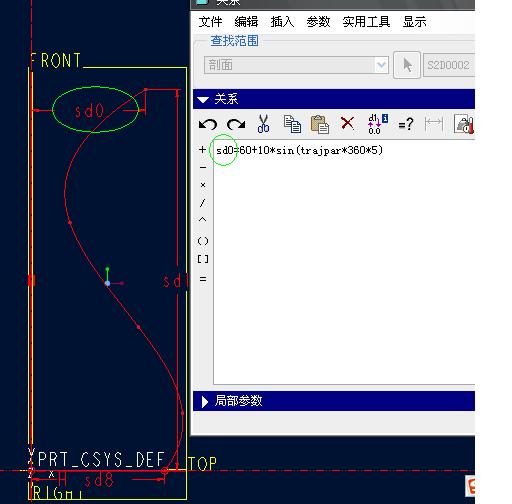
Task: Open the 插入 menu
Action: [282, 22]
